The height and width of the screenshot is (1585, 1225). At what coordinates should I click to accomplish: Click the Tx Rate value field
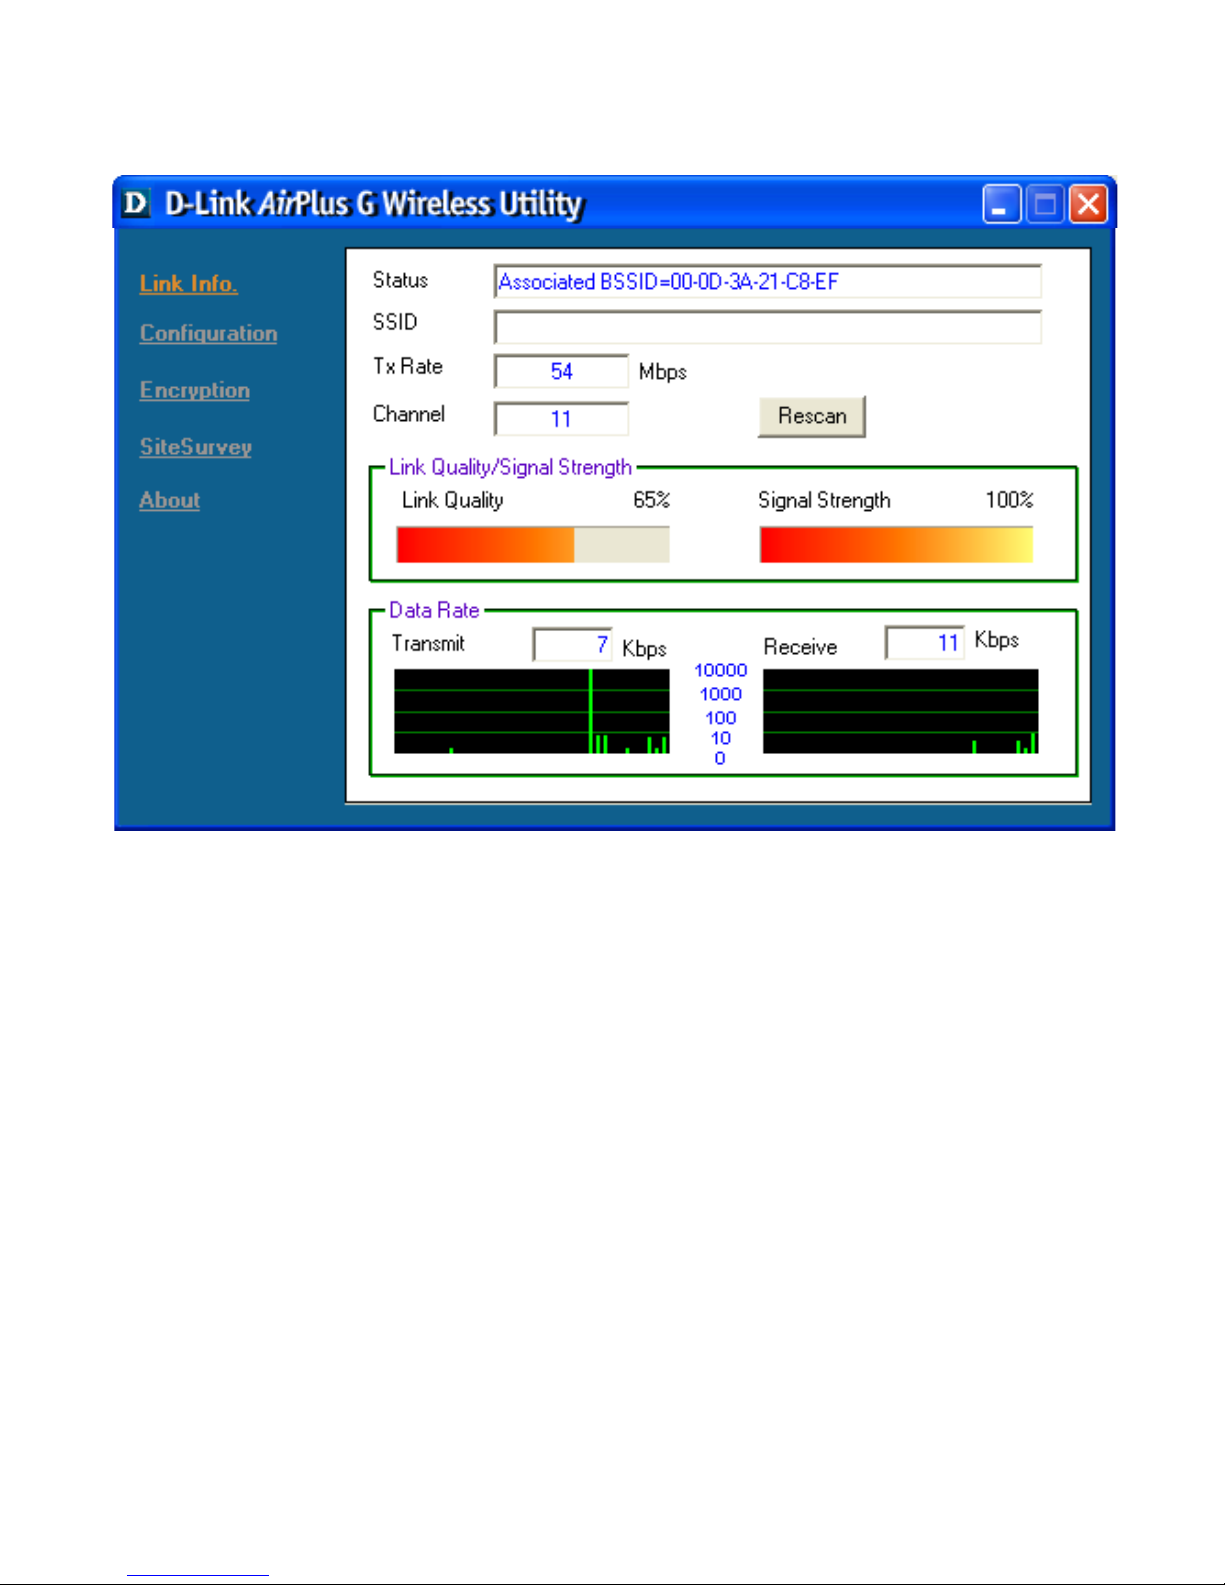coord(561,371)
